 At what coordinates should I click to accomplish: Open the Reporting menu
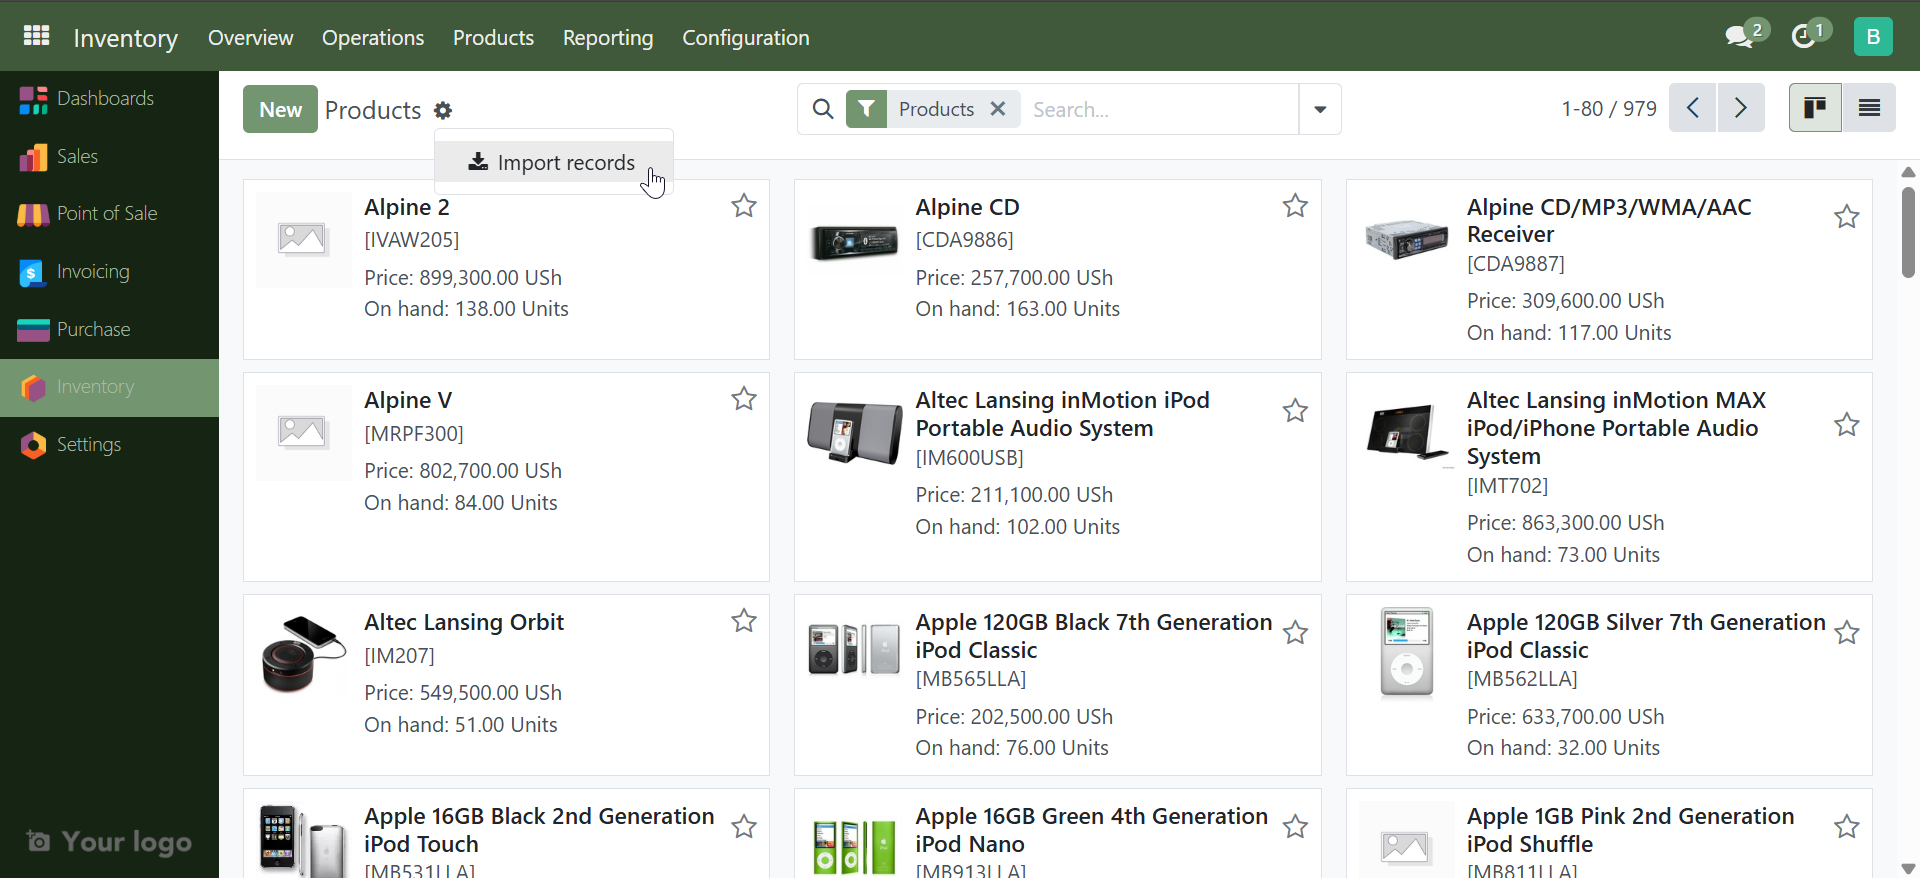tap(608, 37)
